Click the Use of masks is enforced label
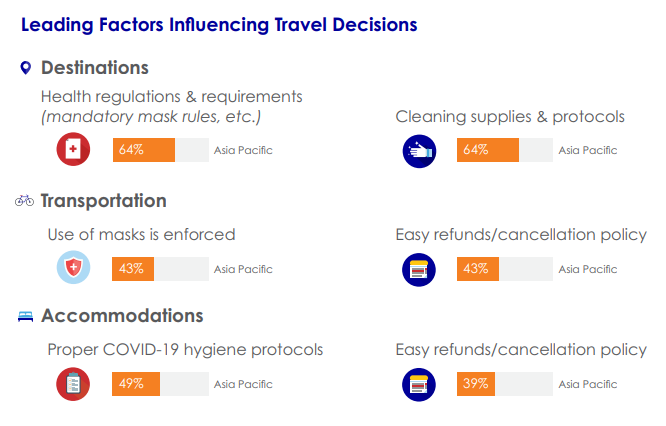The image size is (666, 426). (141, 234)
